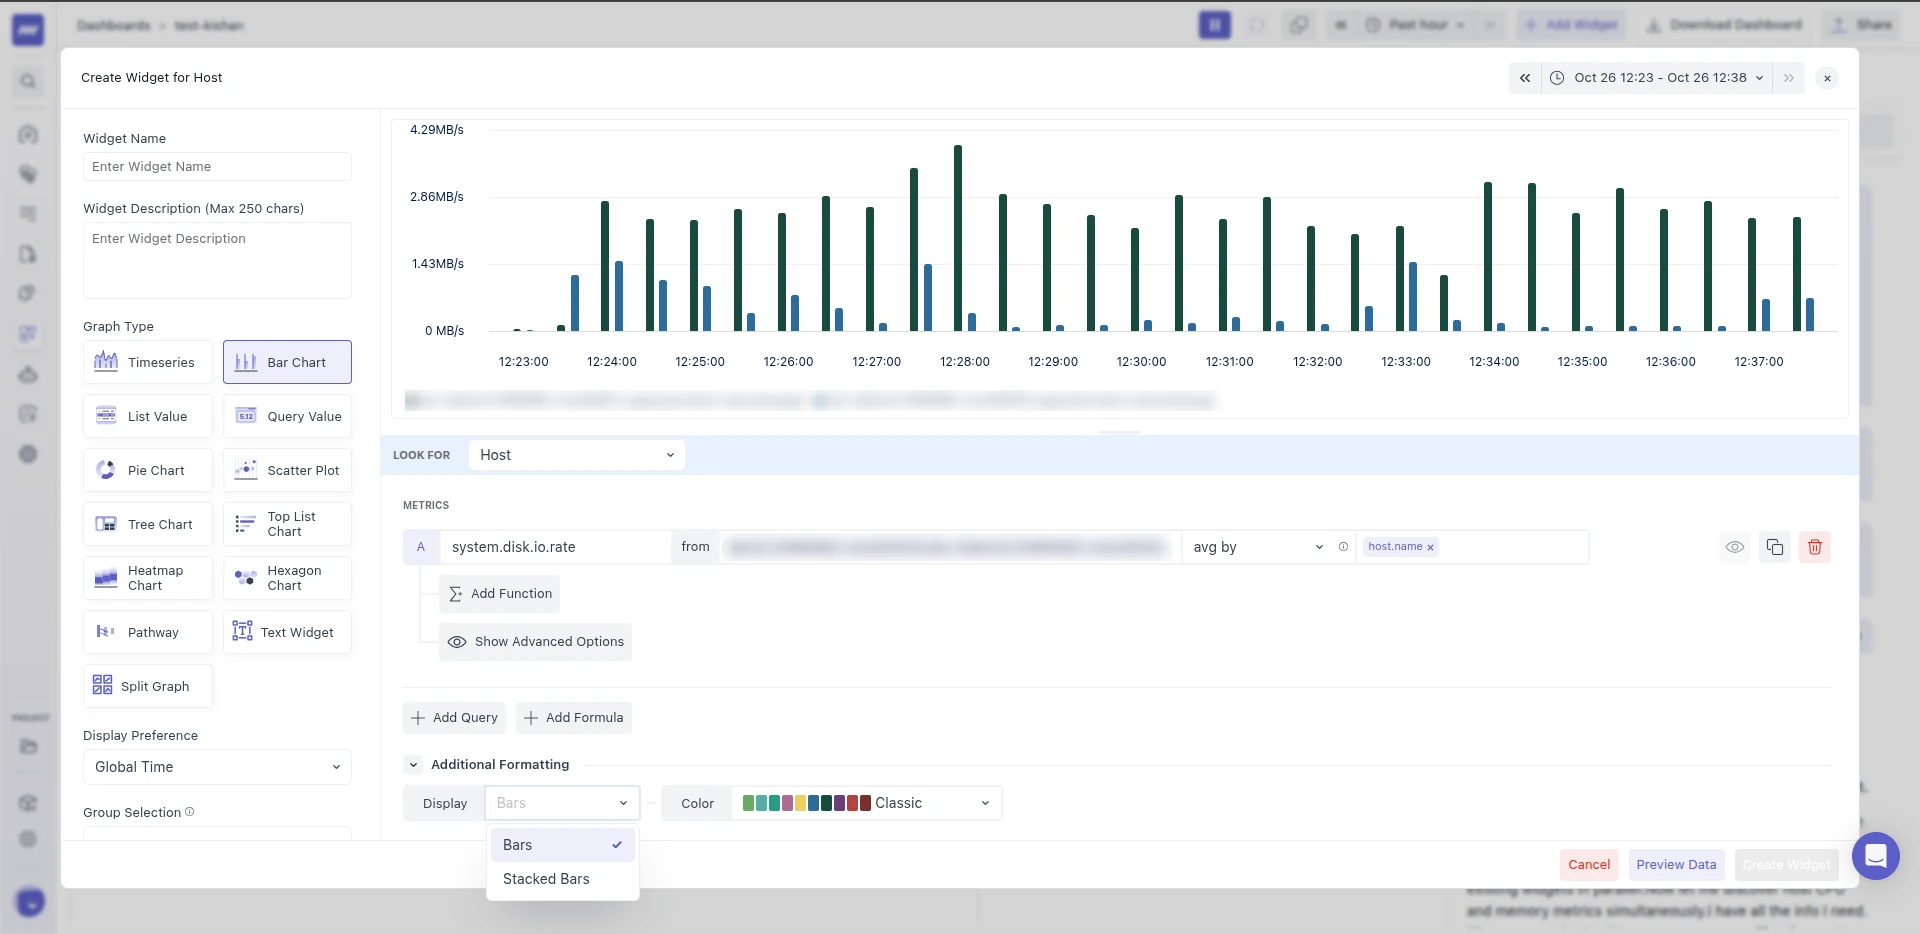Viewport: 1920px width, 934px height.
Task: Click the system.disk.io.rate metric field
Action: click(x=556, y=547)
